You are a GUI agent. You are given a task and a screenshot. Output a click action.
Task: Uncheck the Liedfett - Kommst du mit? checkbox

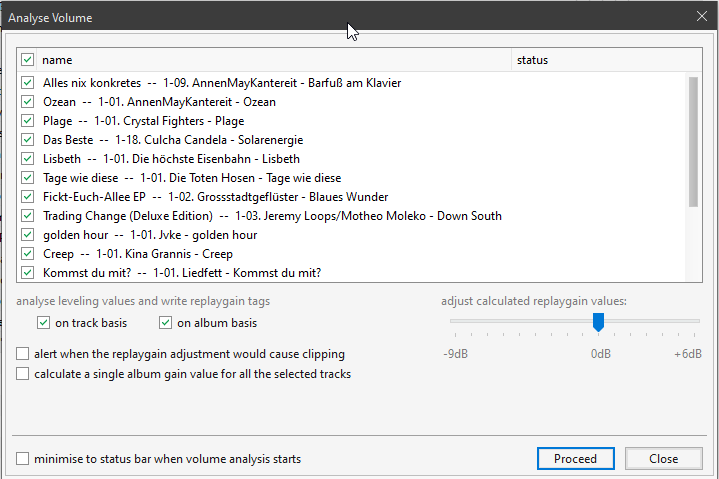[28, 273]
